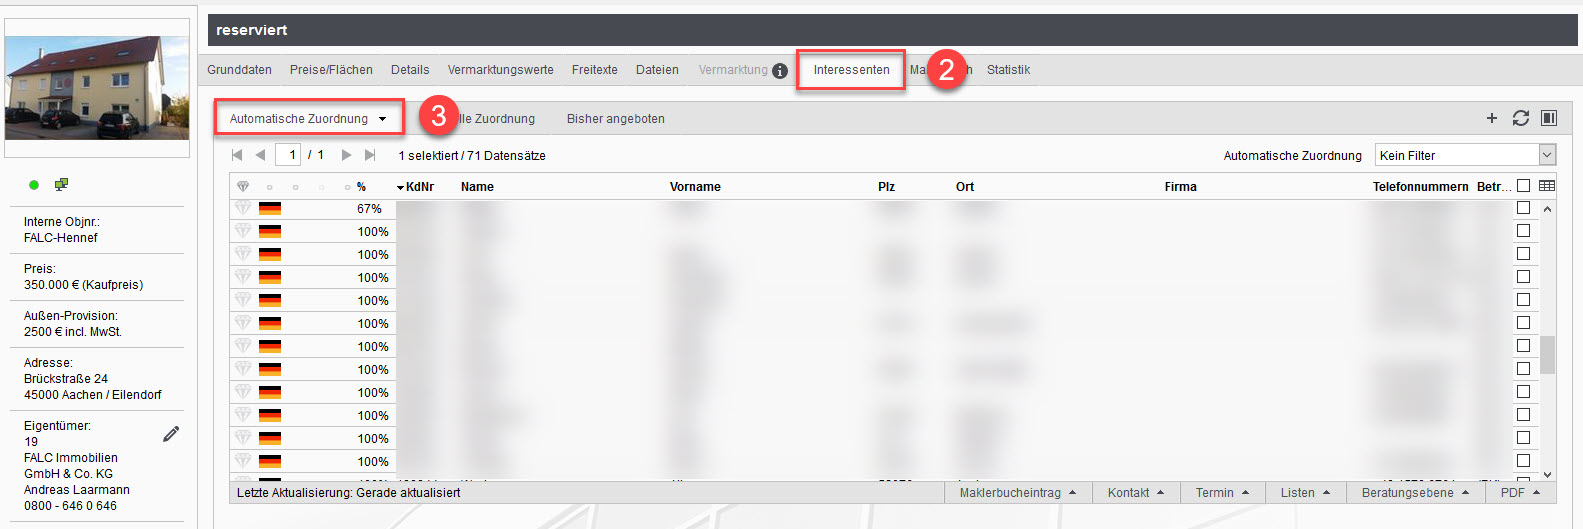Select the checkbox of the last 100% row
Viewport: 1583px width, 529px height.
point(1523,461)
